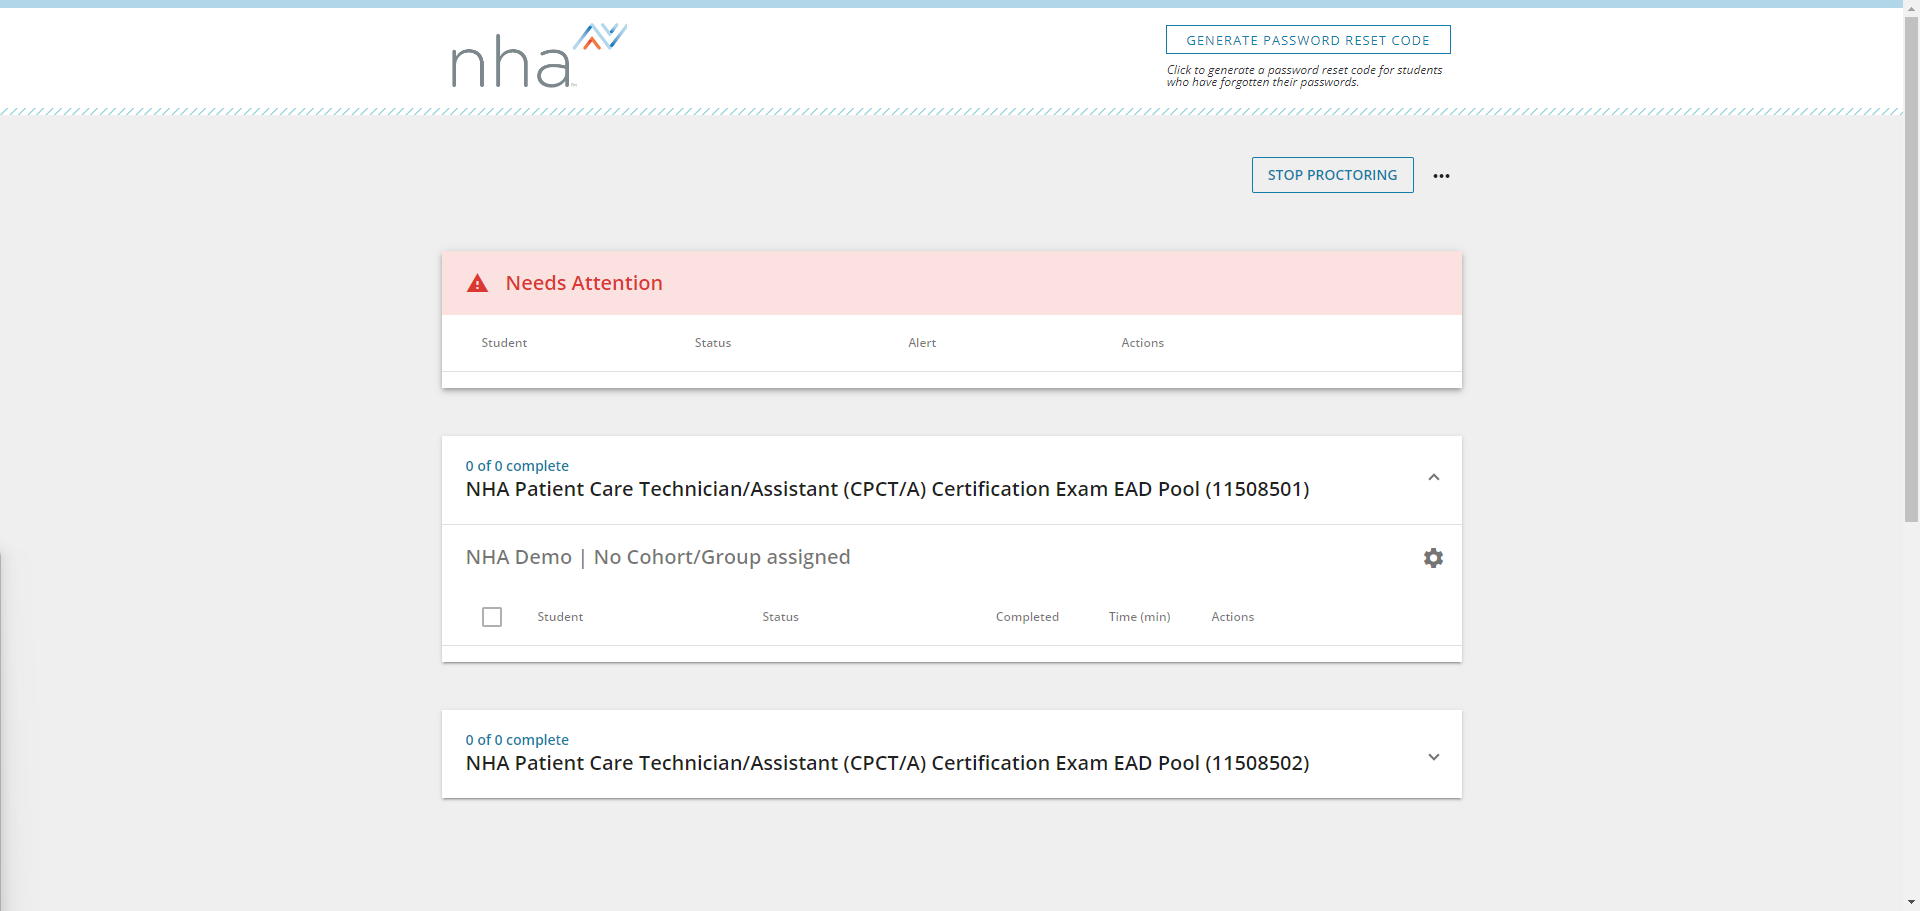
Task: Click the Alert column header
Action: tap(922, 343)
